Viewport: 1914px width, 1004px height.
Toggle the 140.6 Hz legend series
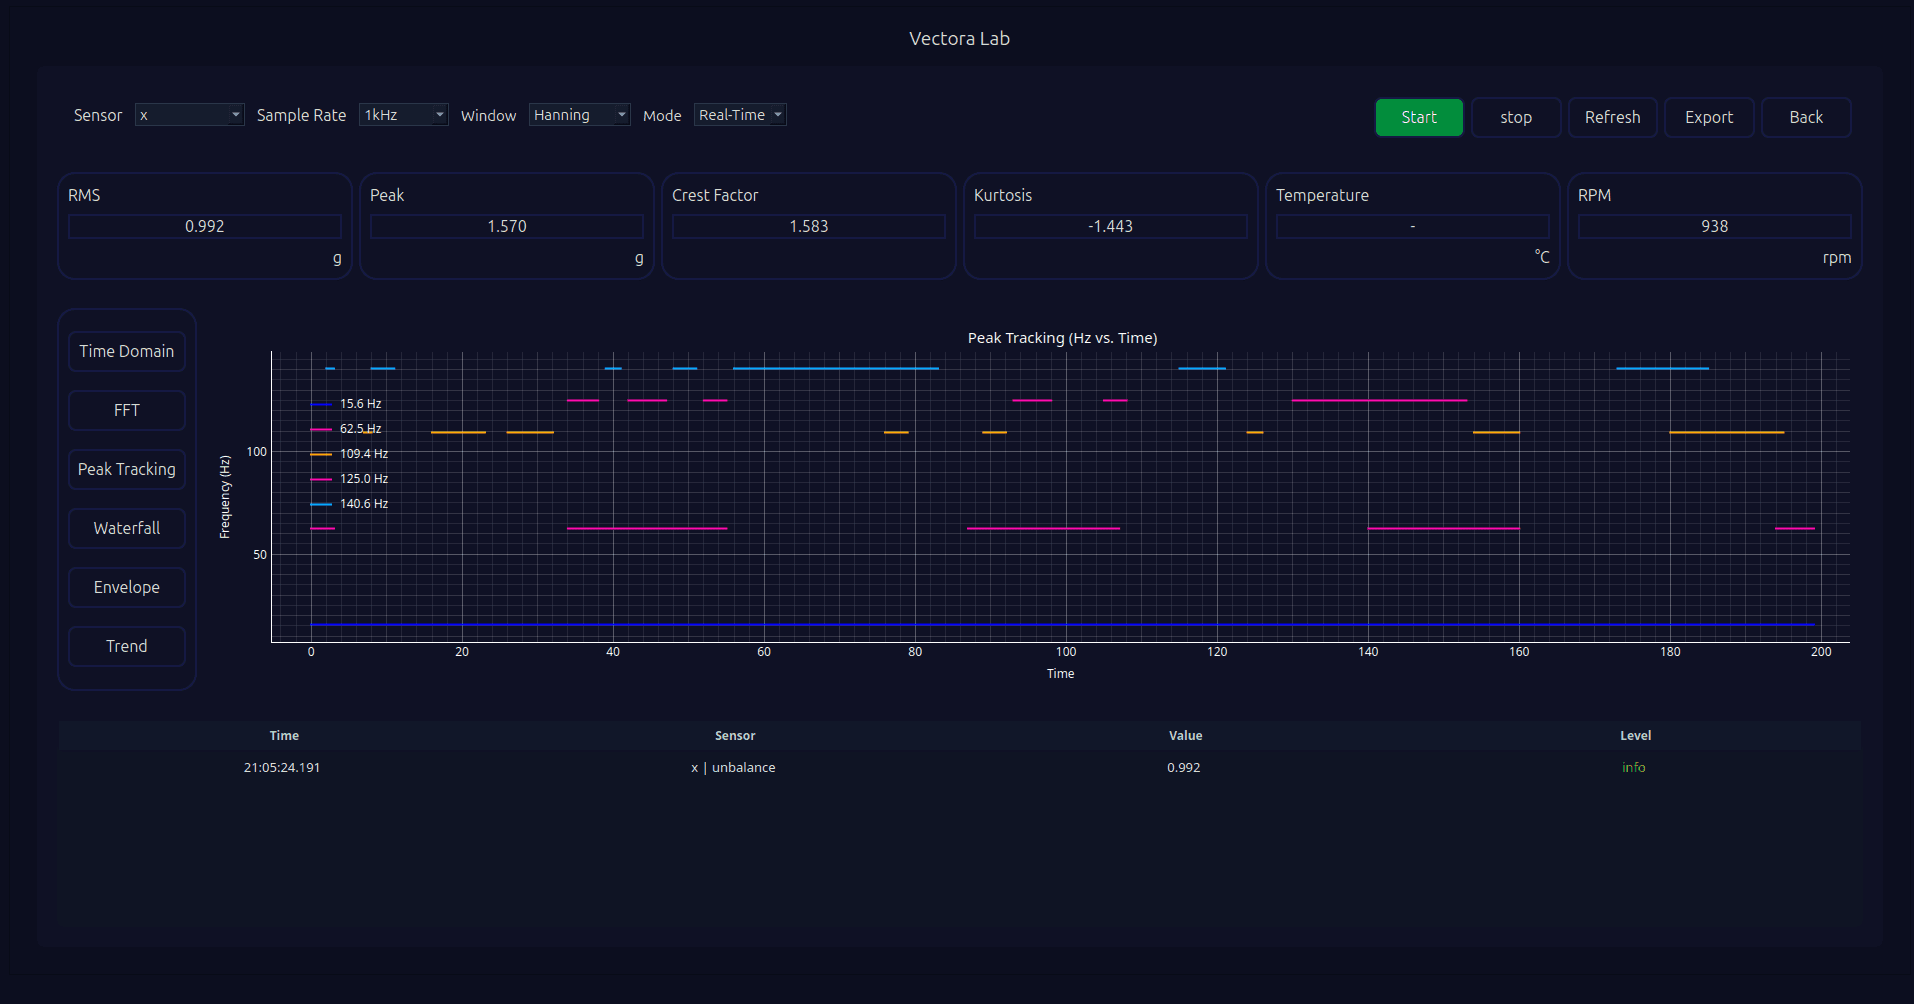[x=350, y=504]
